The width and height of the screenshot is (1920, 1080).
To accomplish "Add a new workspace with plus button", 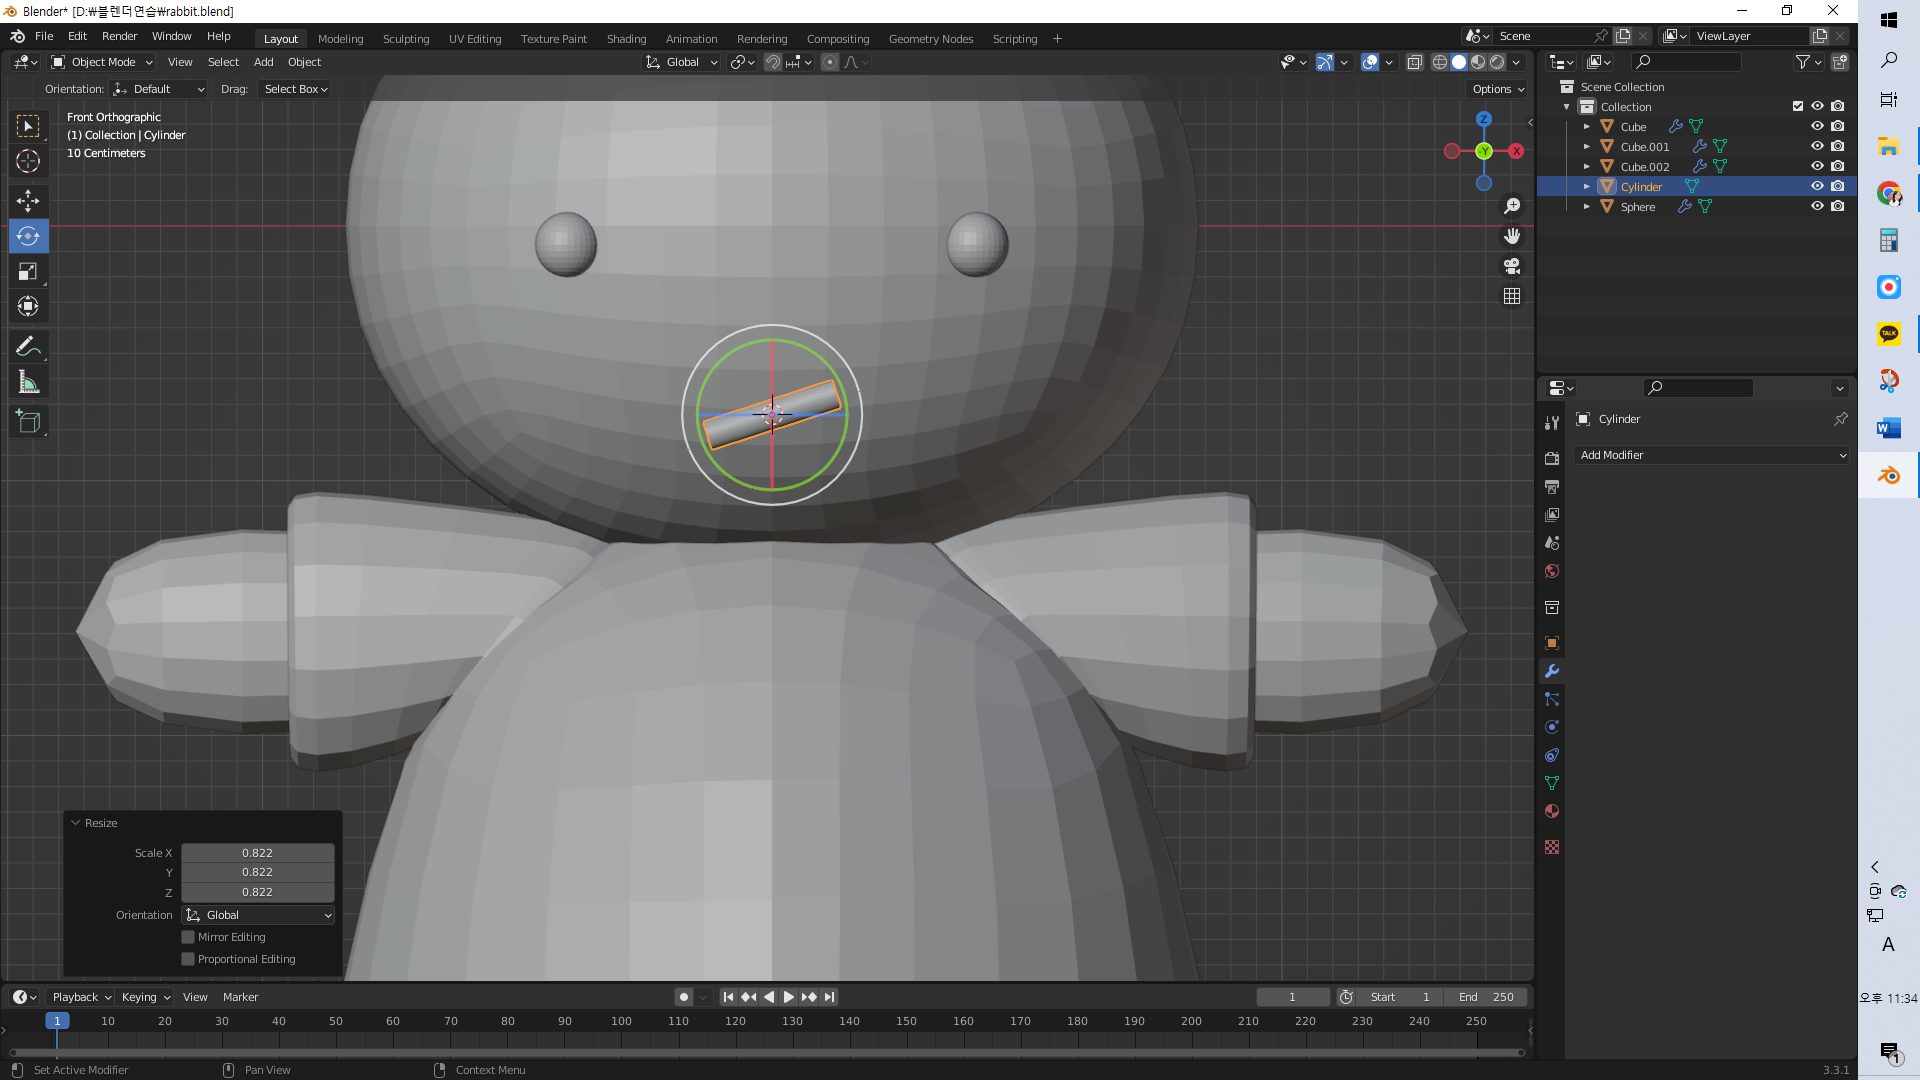I will click(1057, 39).
